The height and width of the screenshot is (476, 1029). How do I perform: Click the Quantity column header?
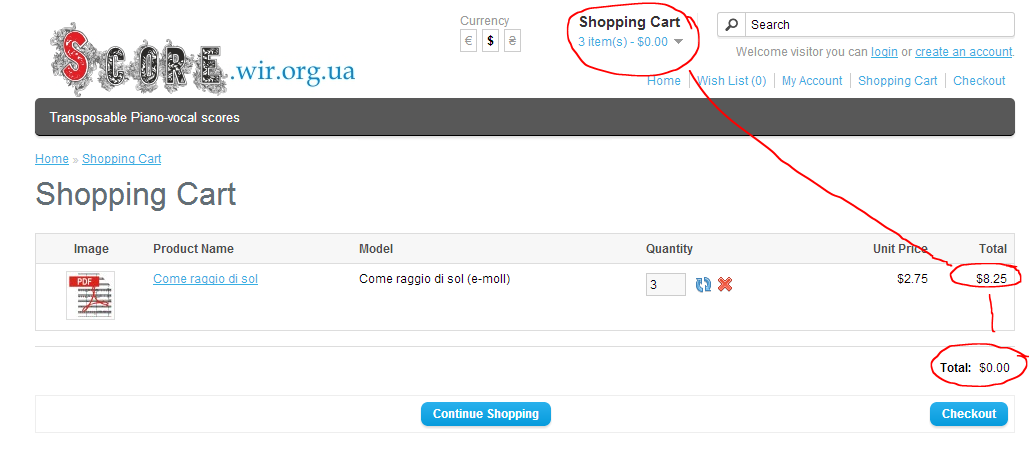coord(669,249)
